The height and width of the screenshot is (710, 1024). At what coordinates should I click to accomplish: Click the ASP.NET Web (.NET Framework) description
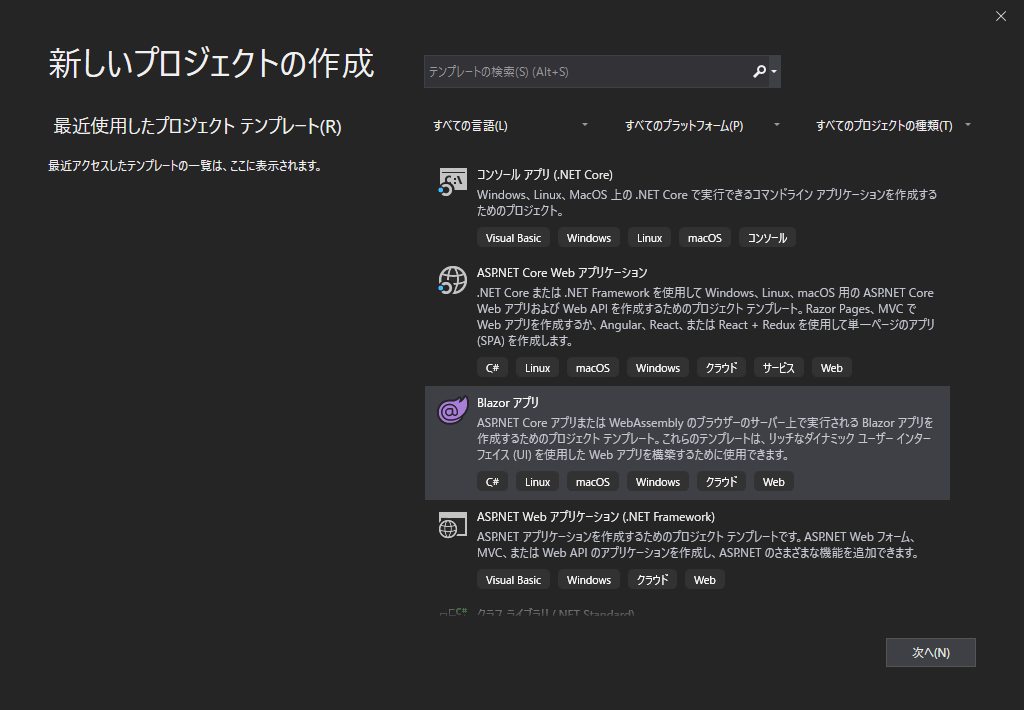pyautogui.click(x=698, y=545)
